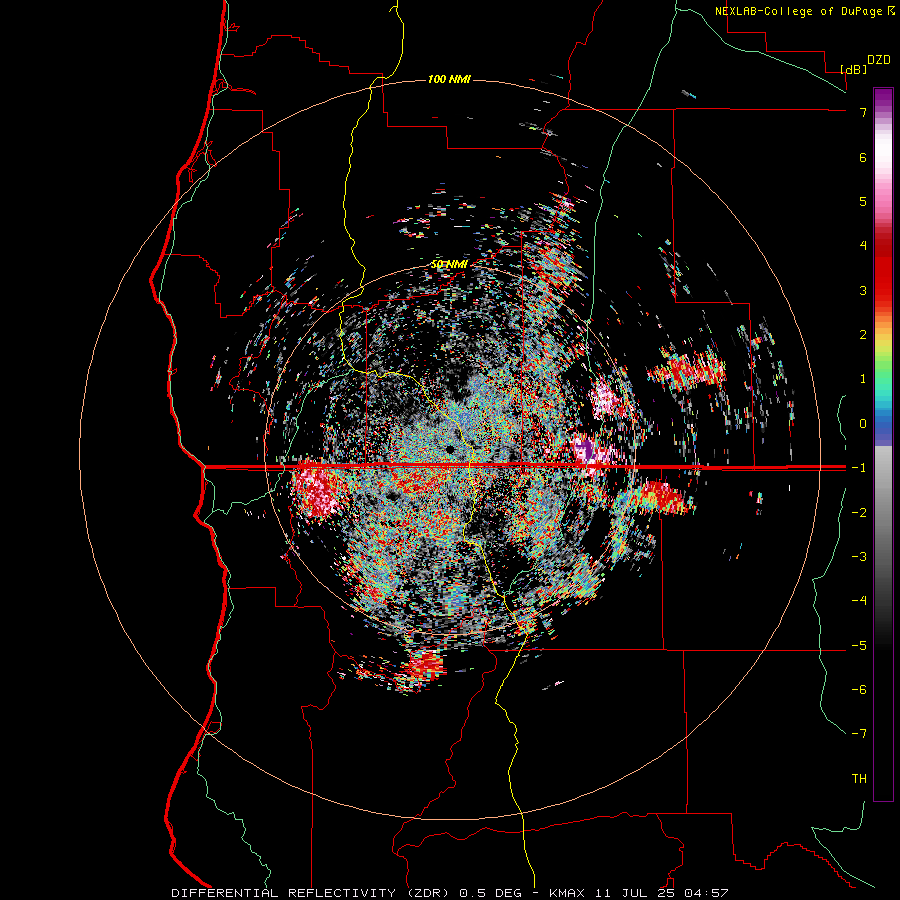900x900 pixels.
Task: Click the 0.5 DEG elevation text
Action: [491, 893]
